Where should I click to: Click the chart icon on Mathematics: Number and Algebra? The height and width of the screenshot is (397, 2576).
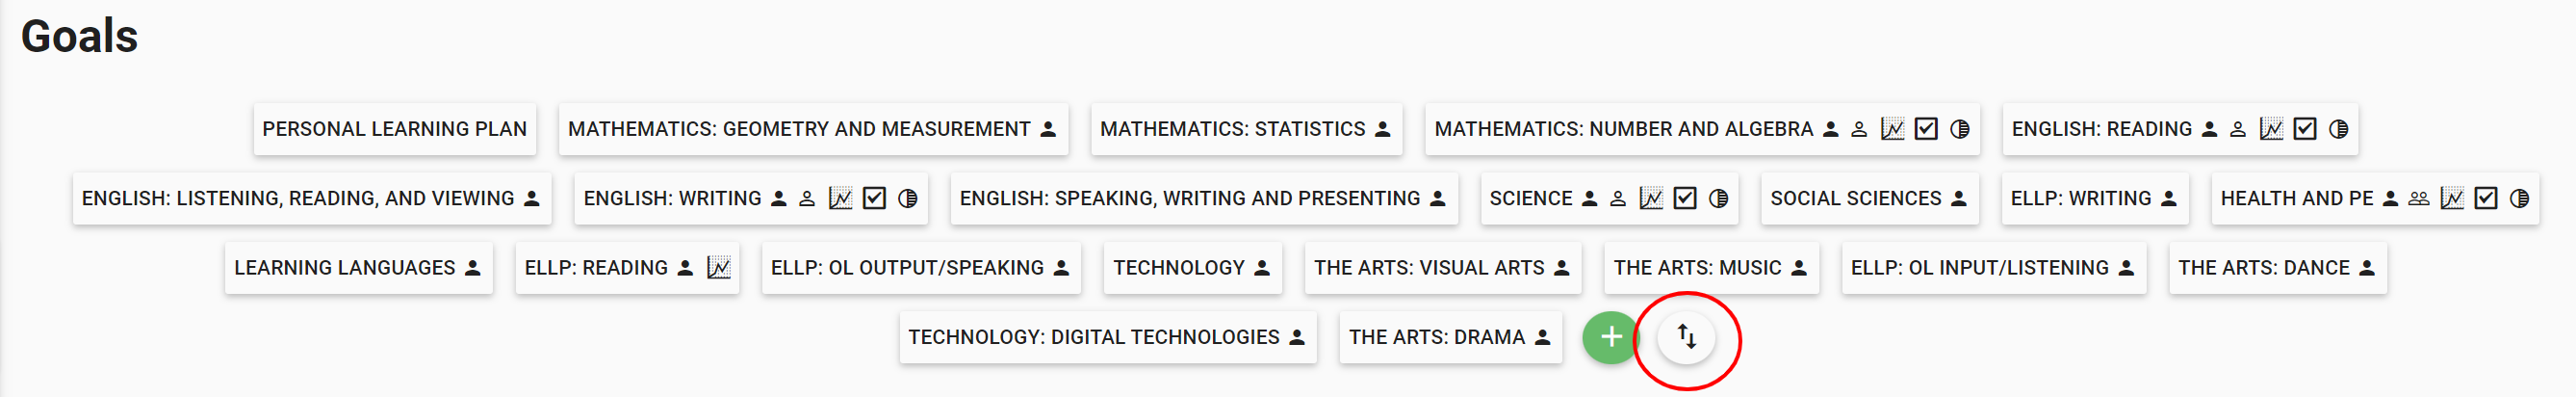[1892, 129]
